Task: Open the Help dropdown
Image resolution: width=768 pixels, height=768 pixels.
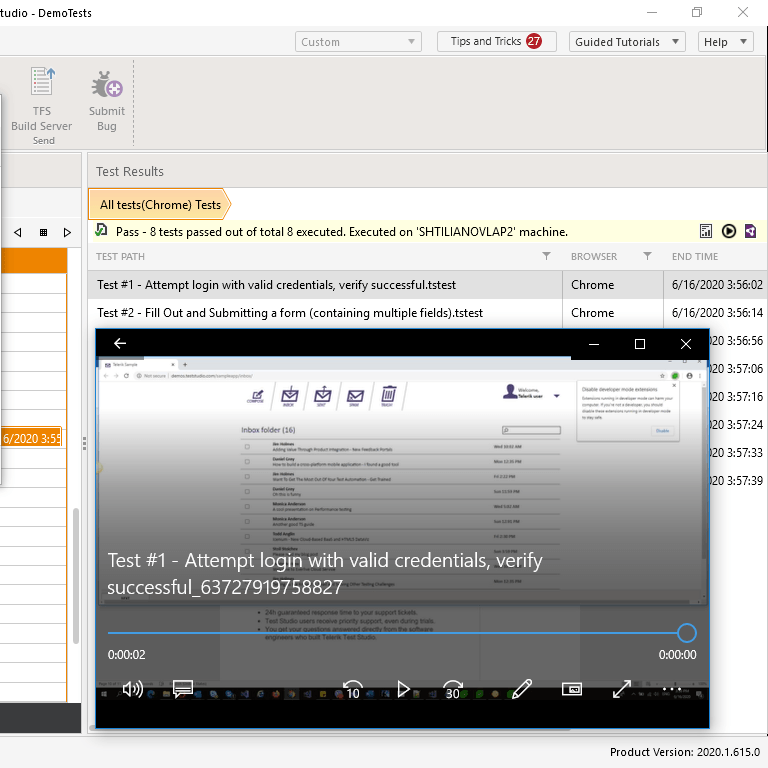Action: coord(725,42)
